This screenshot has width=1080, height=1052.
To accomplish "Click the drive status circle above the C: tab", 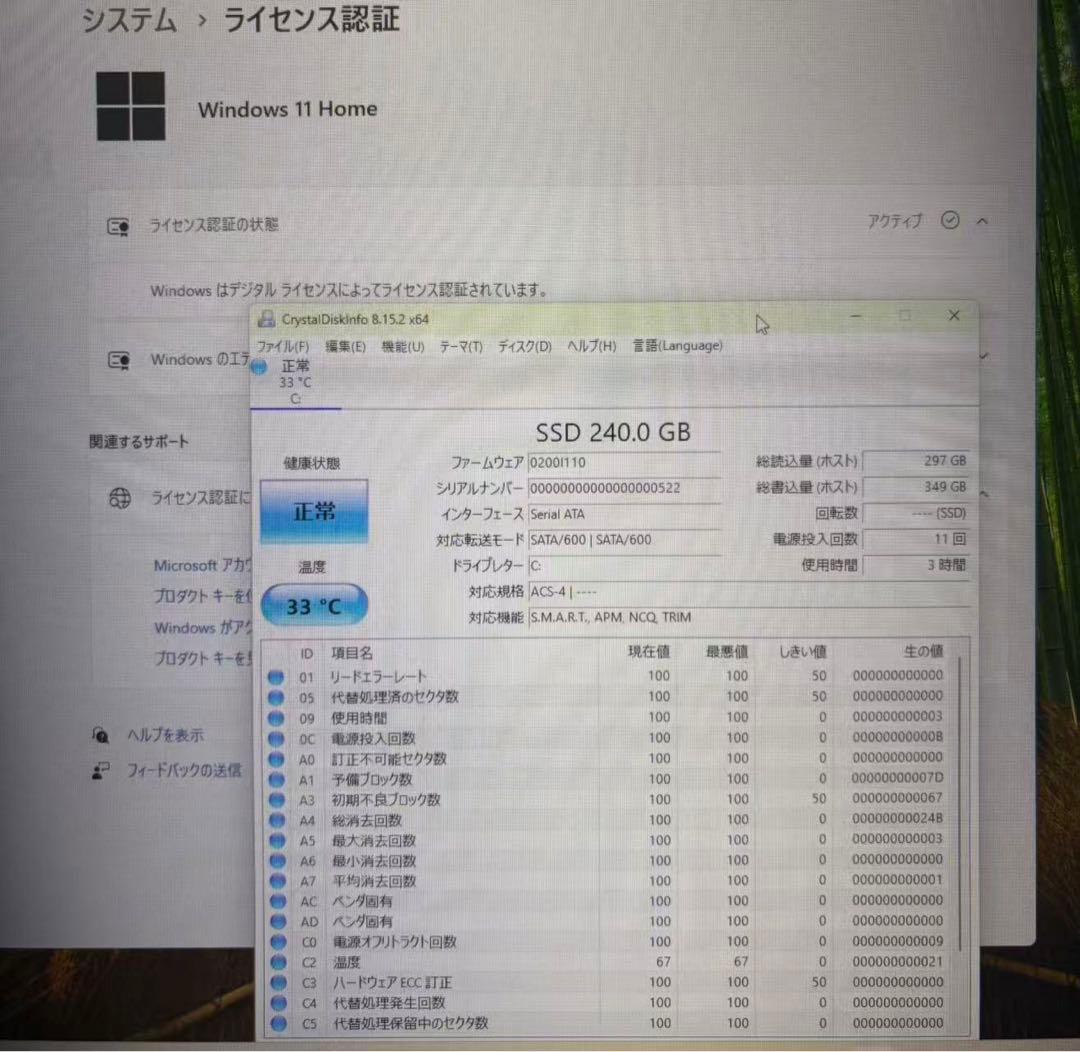I will pos(258,368).
